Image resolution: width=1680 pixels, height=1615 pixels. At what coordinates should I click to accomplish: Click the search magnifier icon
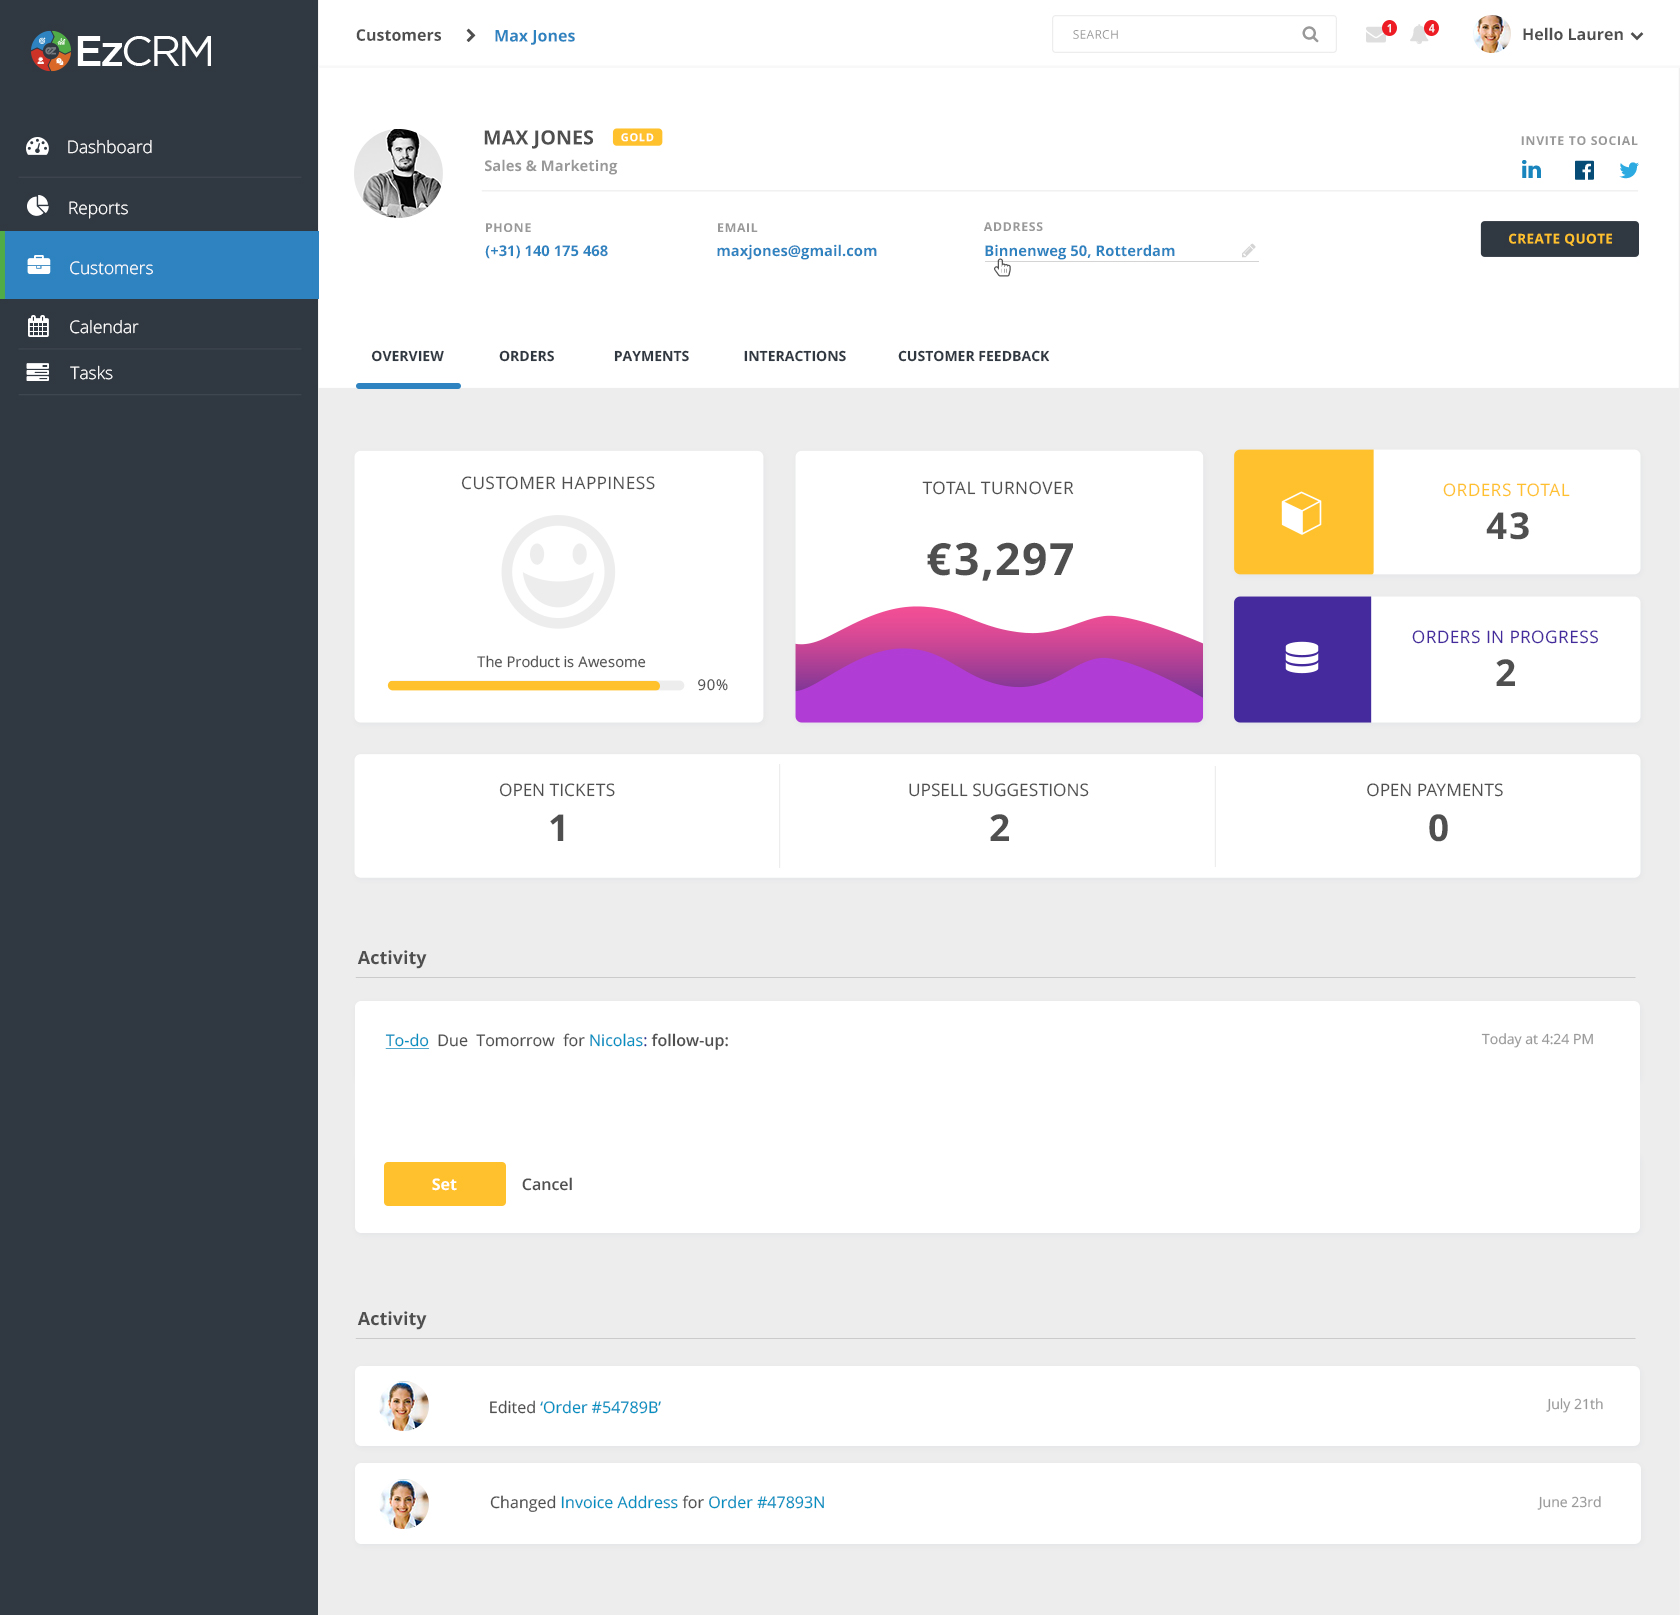(1310, 35)
